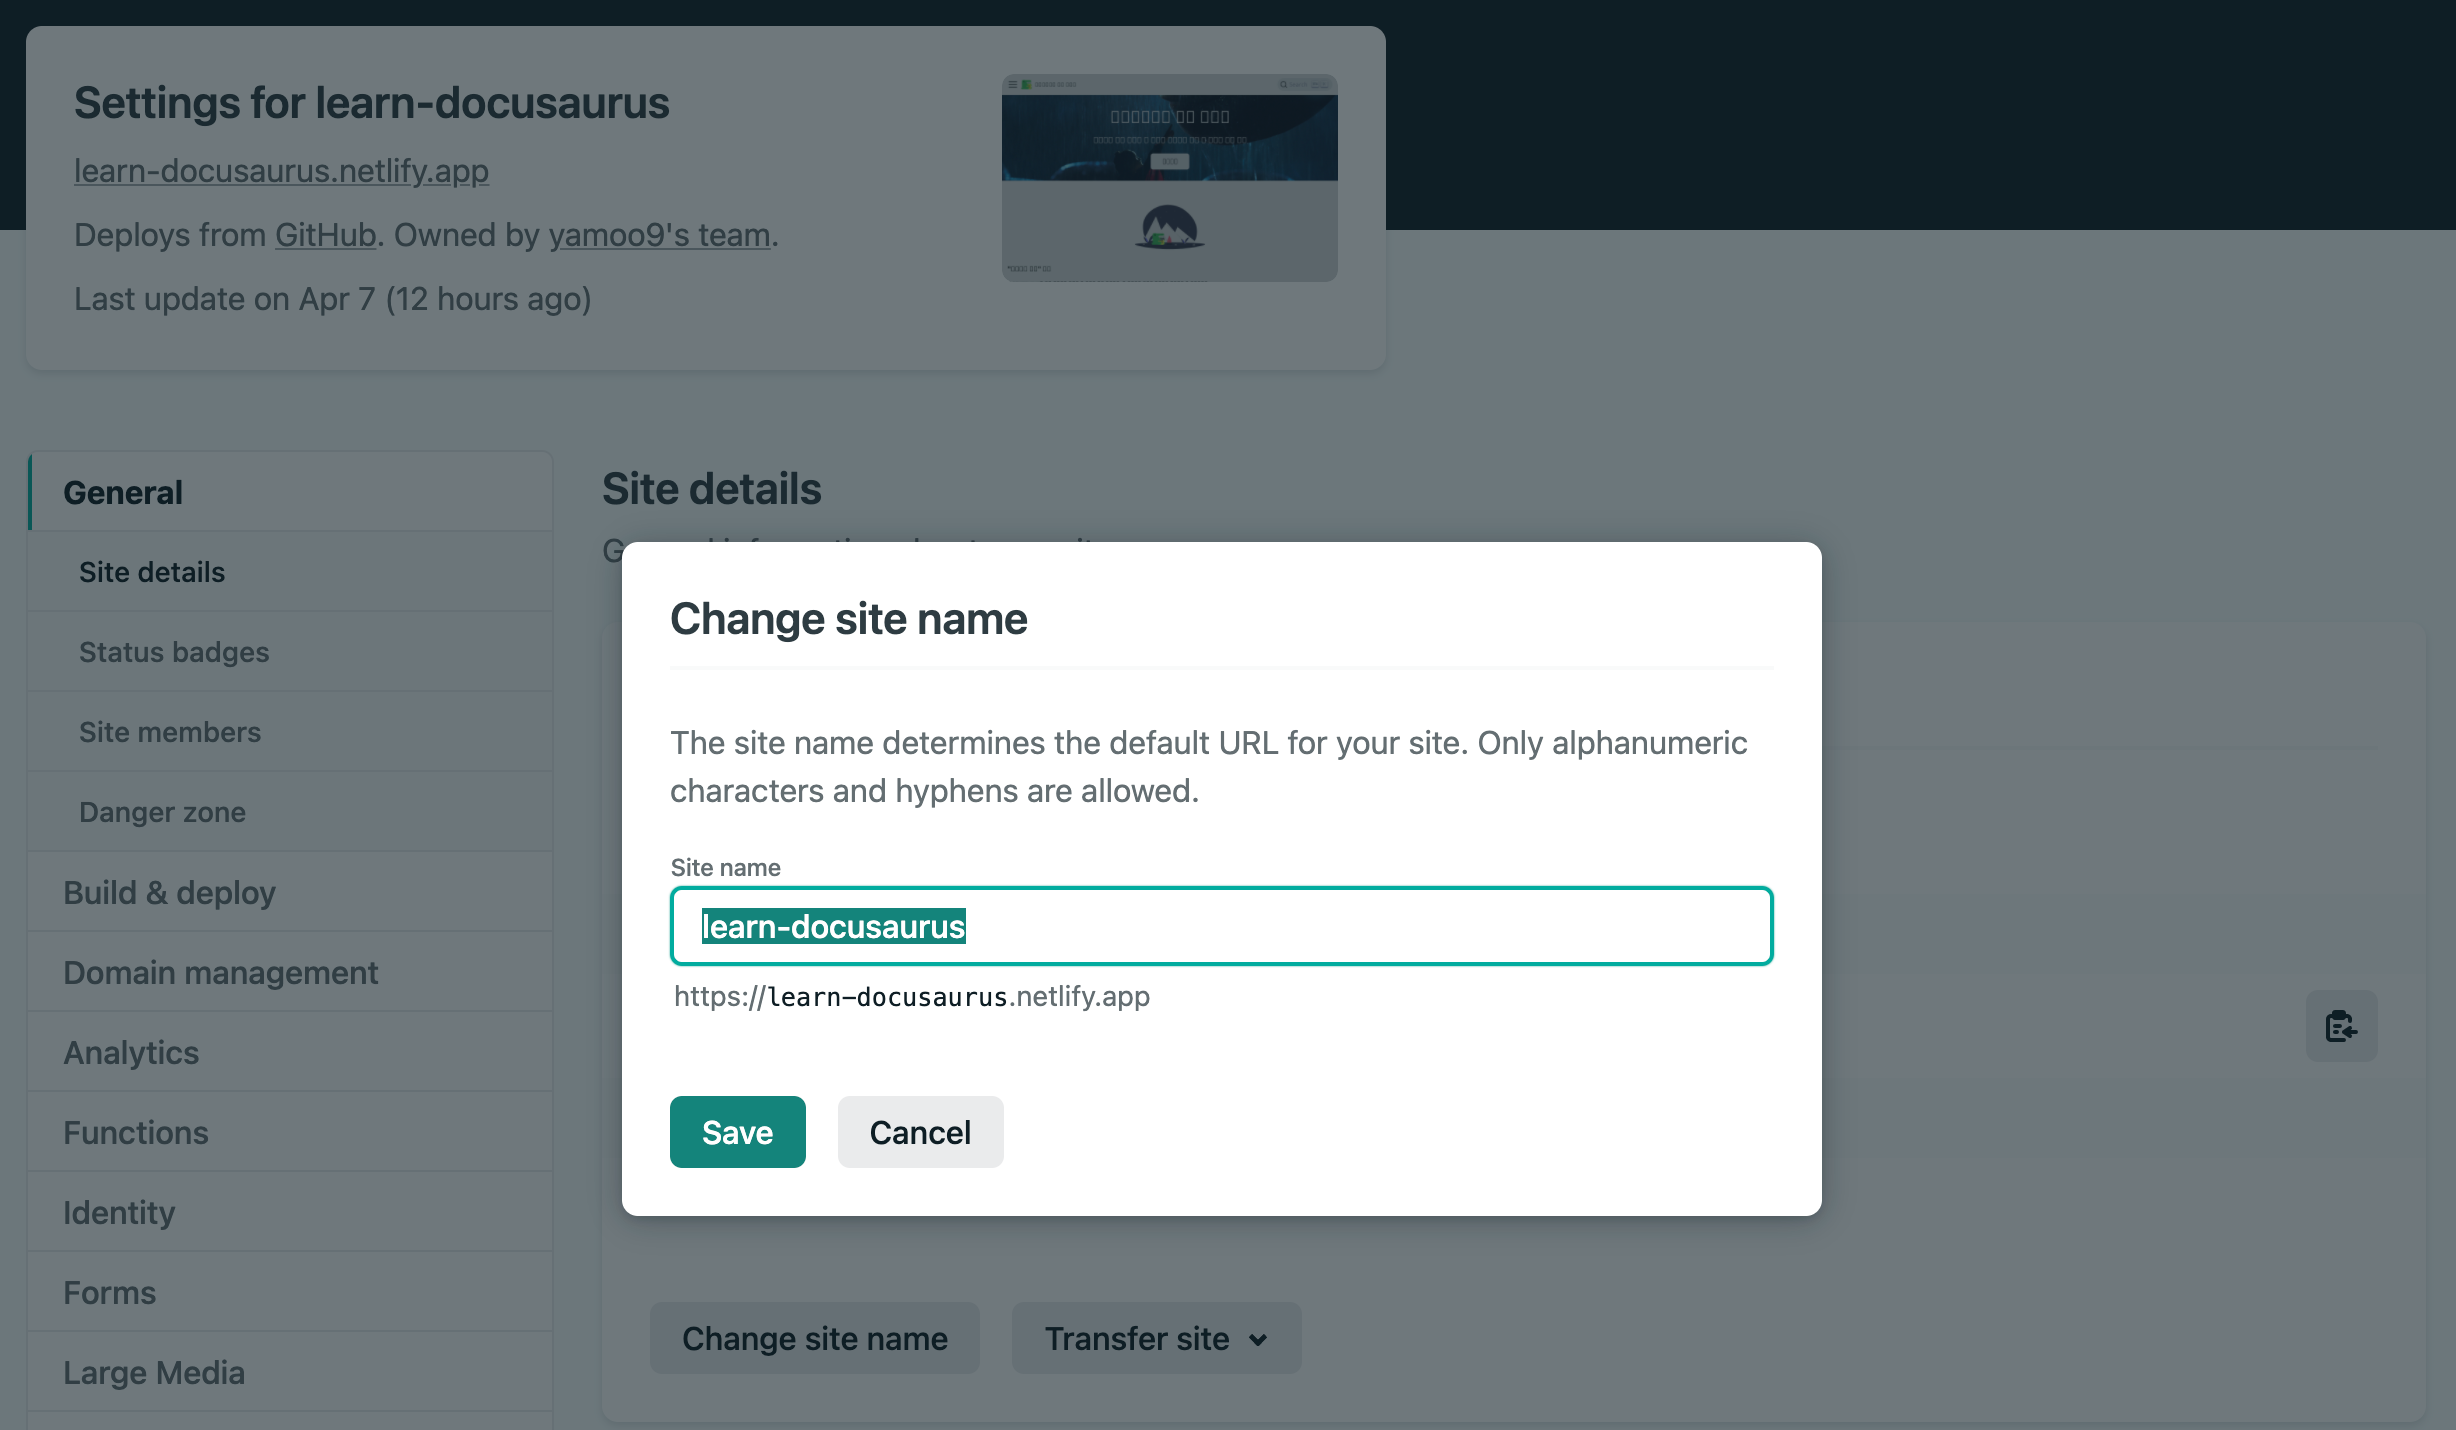This screenshot has width=2456, height=1430.
Task: Click the Change site name button
Action: (814, 1338)
